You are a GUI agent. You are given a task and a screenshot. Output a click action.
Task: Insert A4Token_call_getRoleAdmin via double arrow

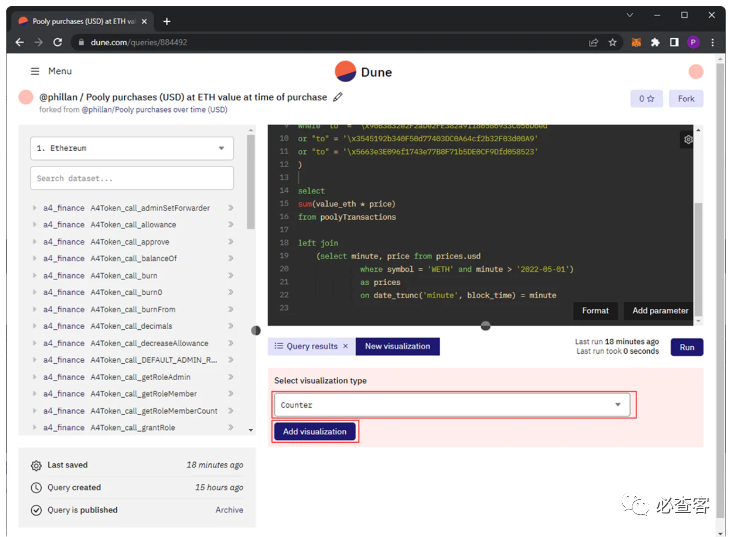coord(230,377)
